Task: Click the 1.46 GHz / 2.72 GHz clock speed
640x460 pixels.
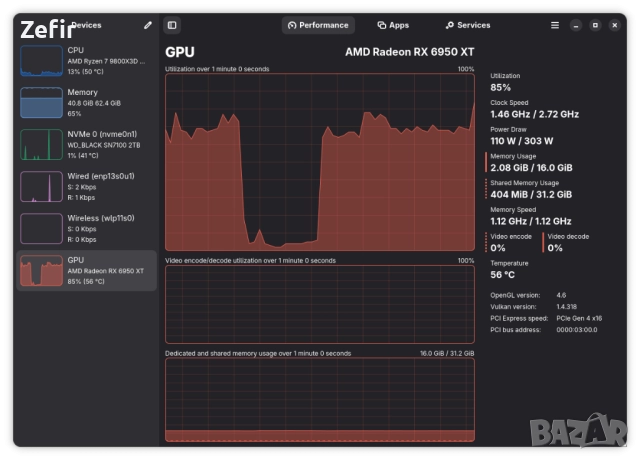Action: [534, 114]
